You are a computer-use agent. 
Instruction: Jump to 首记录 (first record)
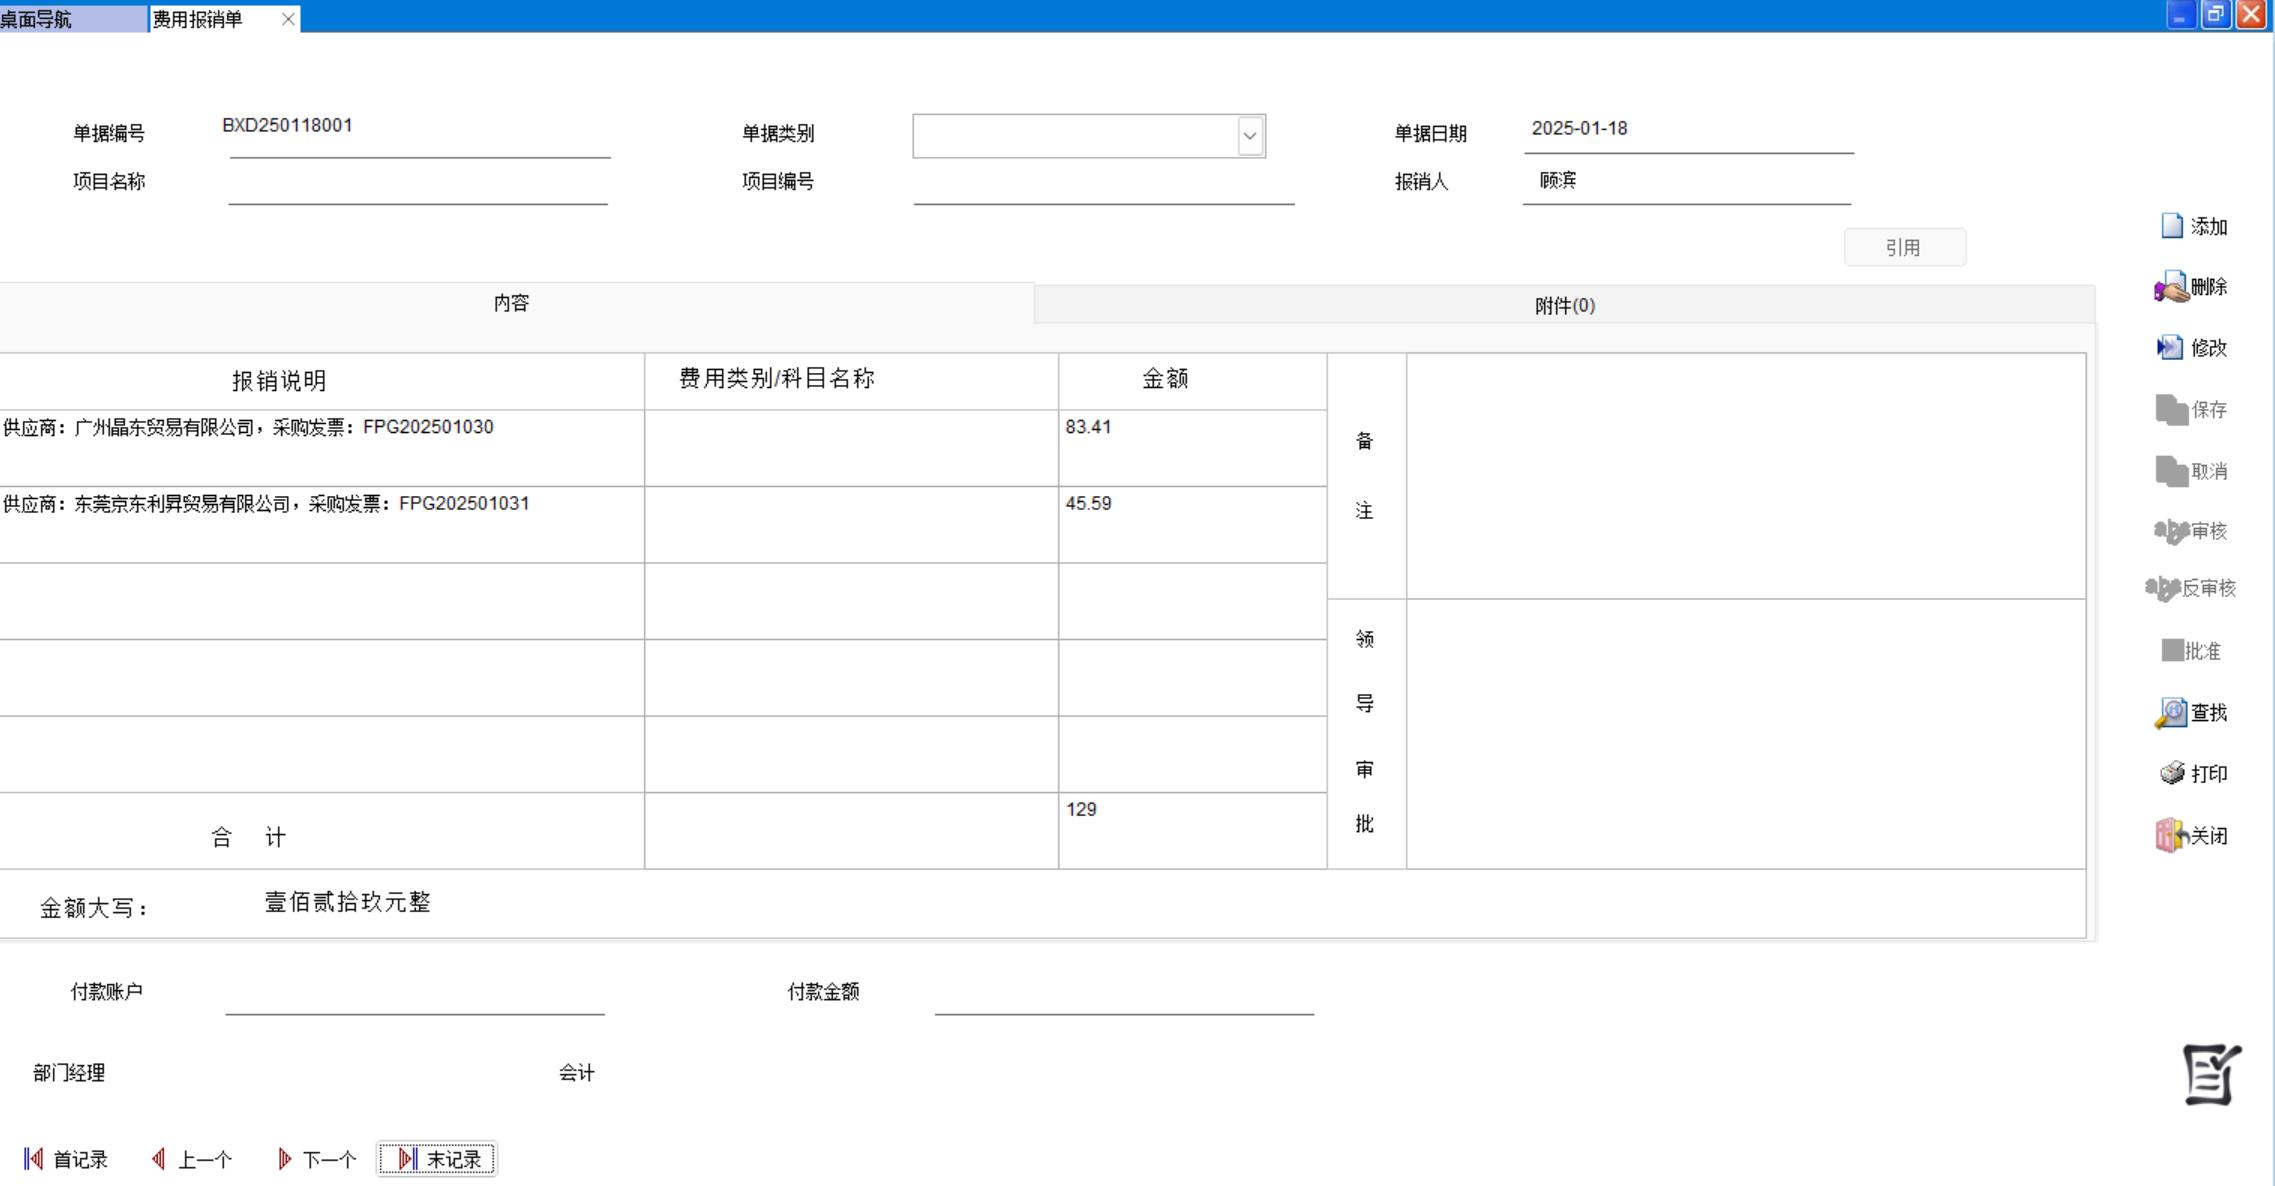66,1159
